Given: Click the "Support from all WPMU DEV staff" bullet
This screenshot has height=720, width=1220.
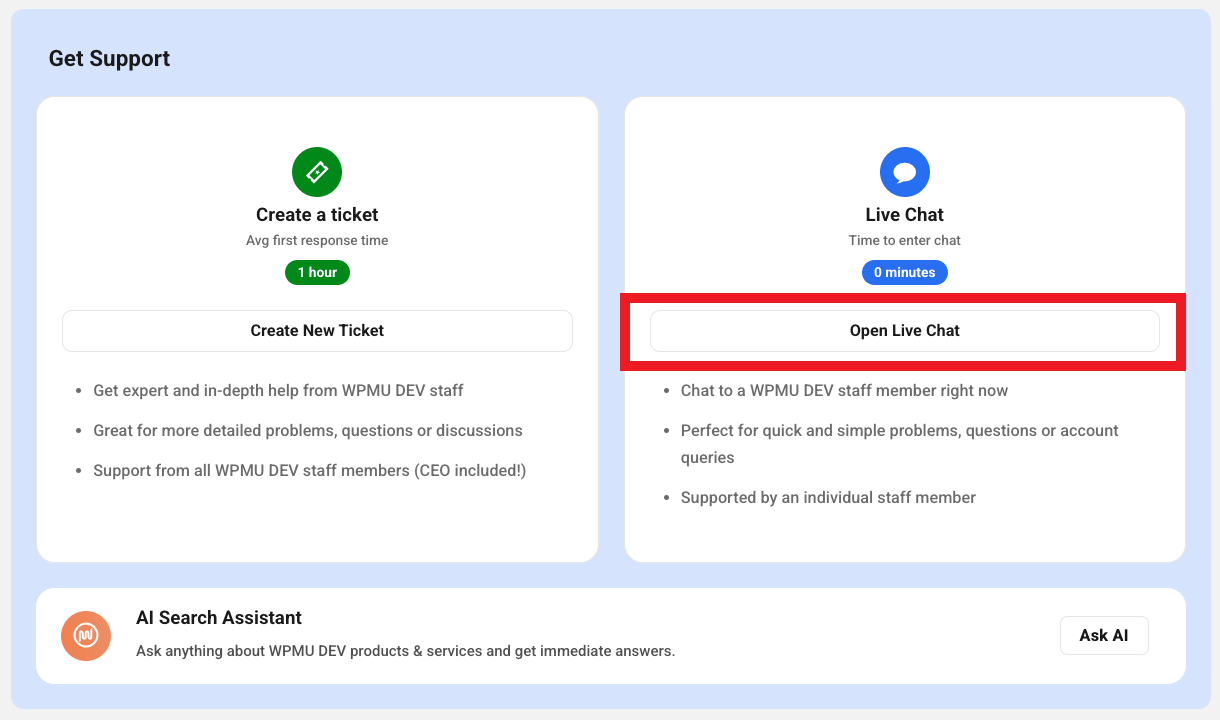Looking at the screenshot, I should coord(309,471).
